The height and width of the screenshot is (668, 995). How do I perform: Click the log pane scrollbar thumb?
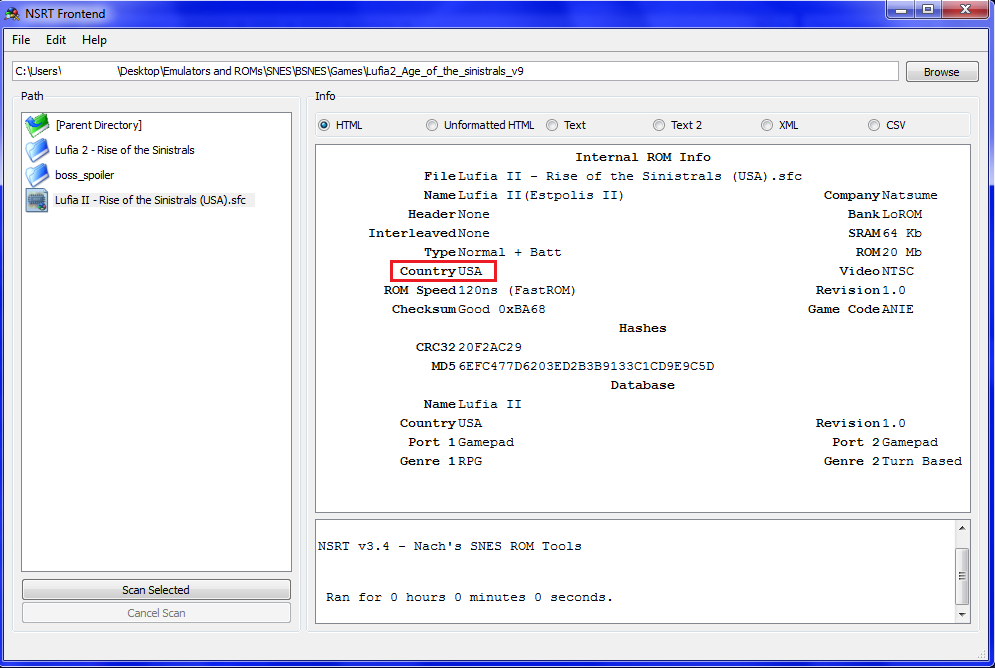coord(962,576)
